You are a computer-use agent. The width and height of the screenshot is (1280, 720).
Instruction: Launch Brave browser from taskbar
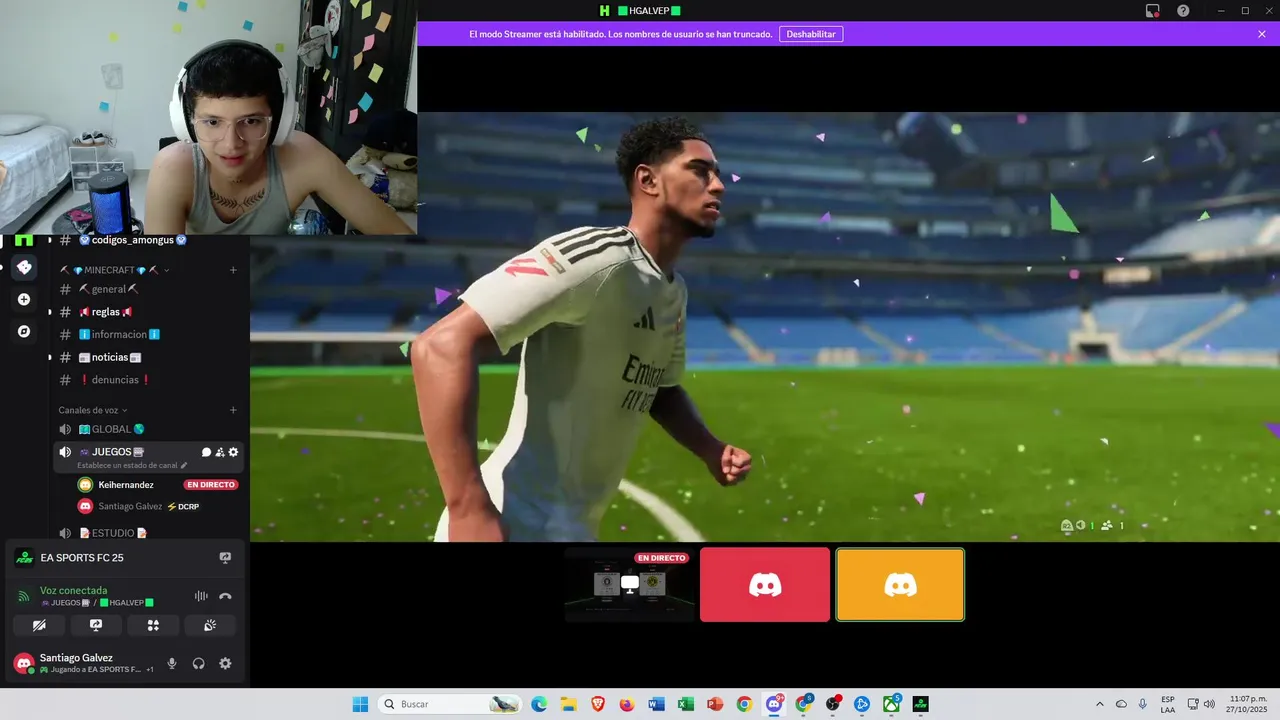598,704
